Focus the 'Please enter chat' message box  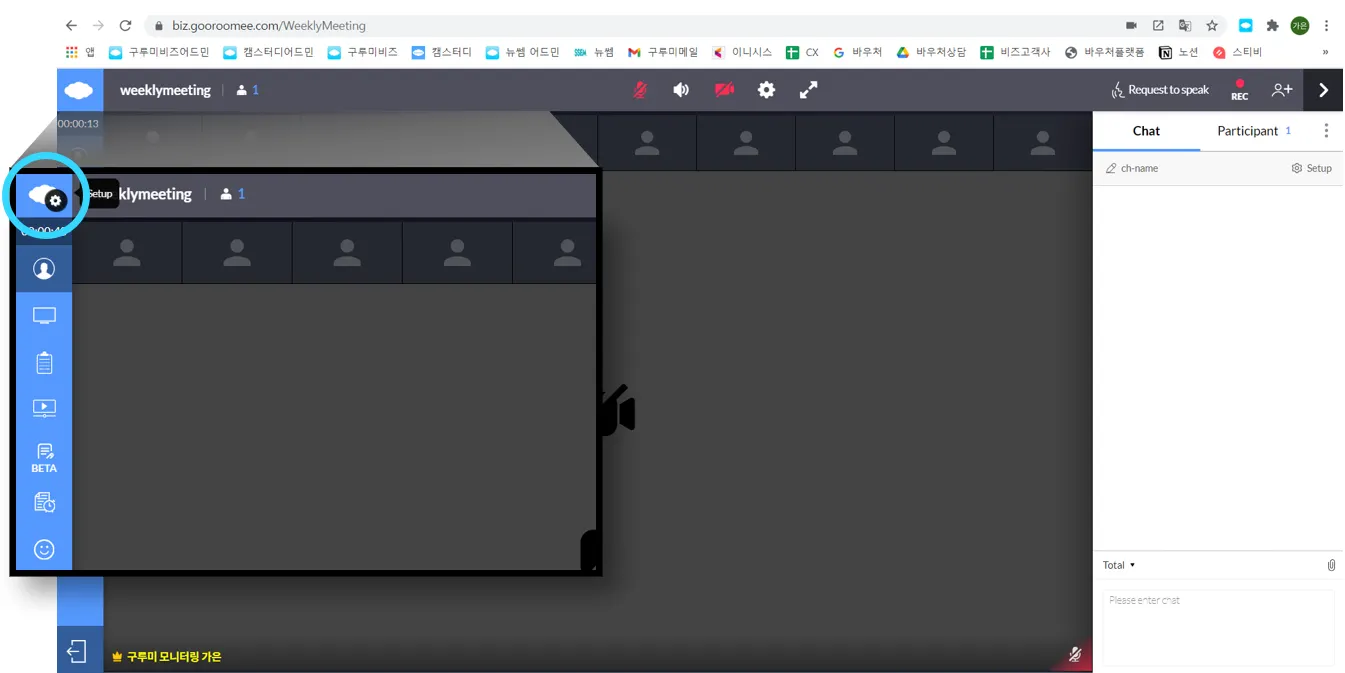[x=1218, y=627]
